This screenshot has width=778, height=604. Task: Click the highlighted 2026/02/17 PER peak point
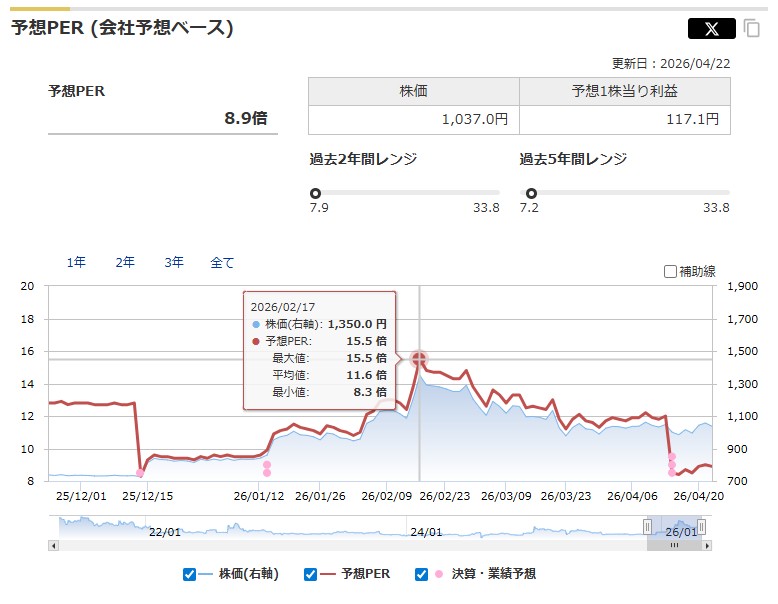419,359
